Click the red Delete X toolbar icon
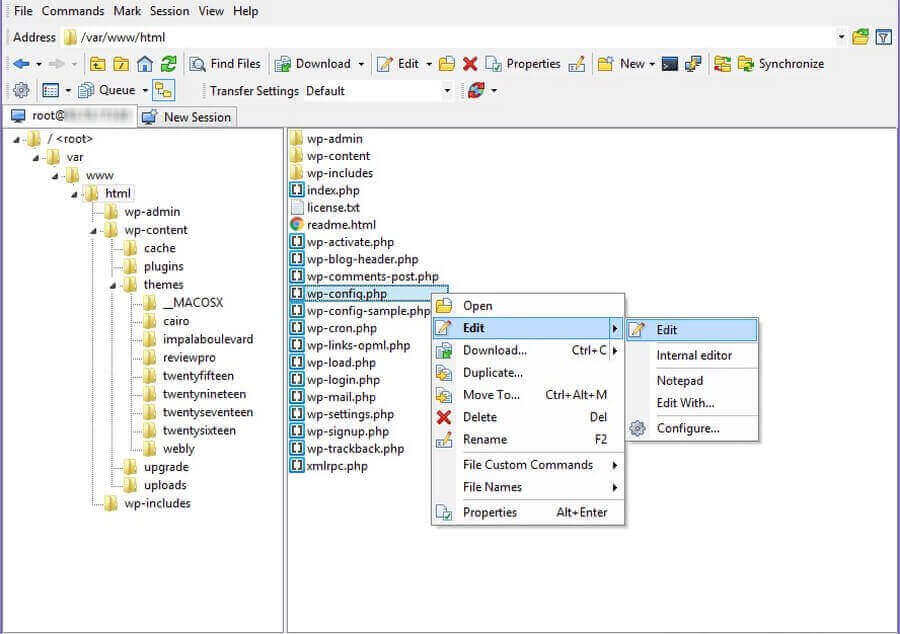The height and width of the screenshot is (634, 900). pyautogui.click(x=470, y=64)
